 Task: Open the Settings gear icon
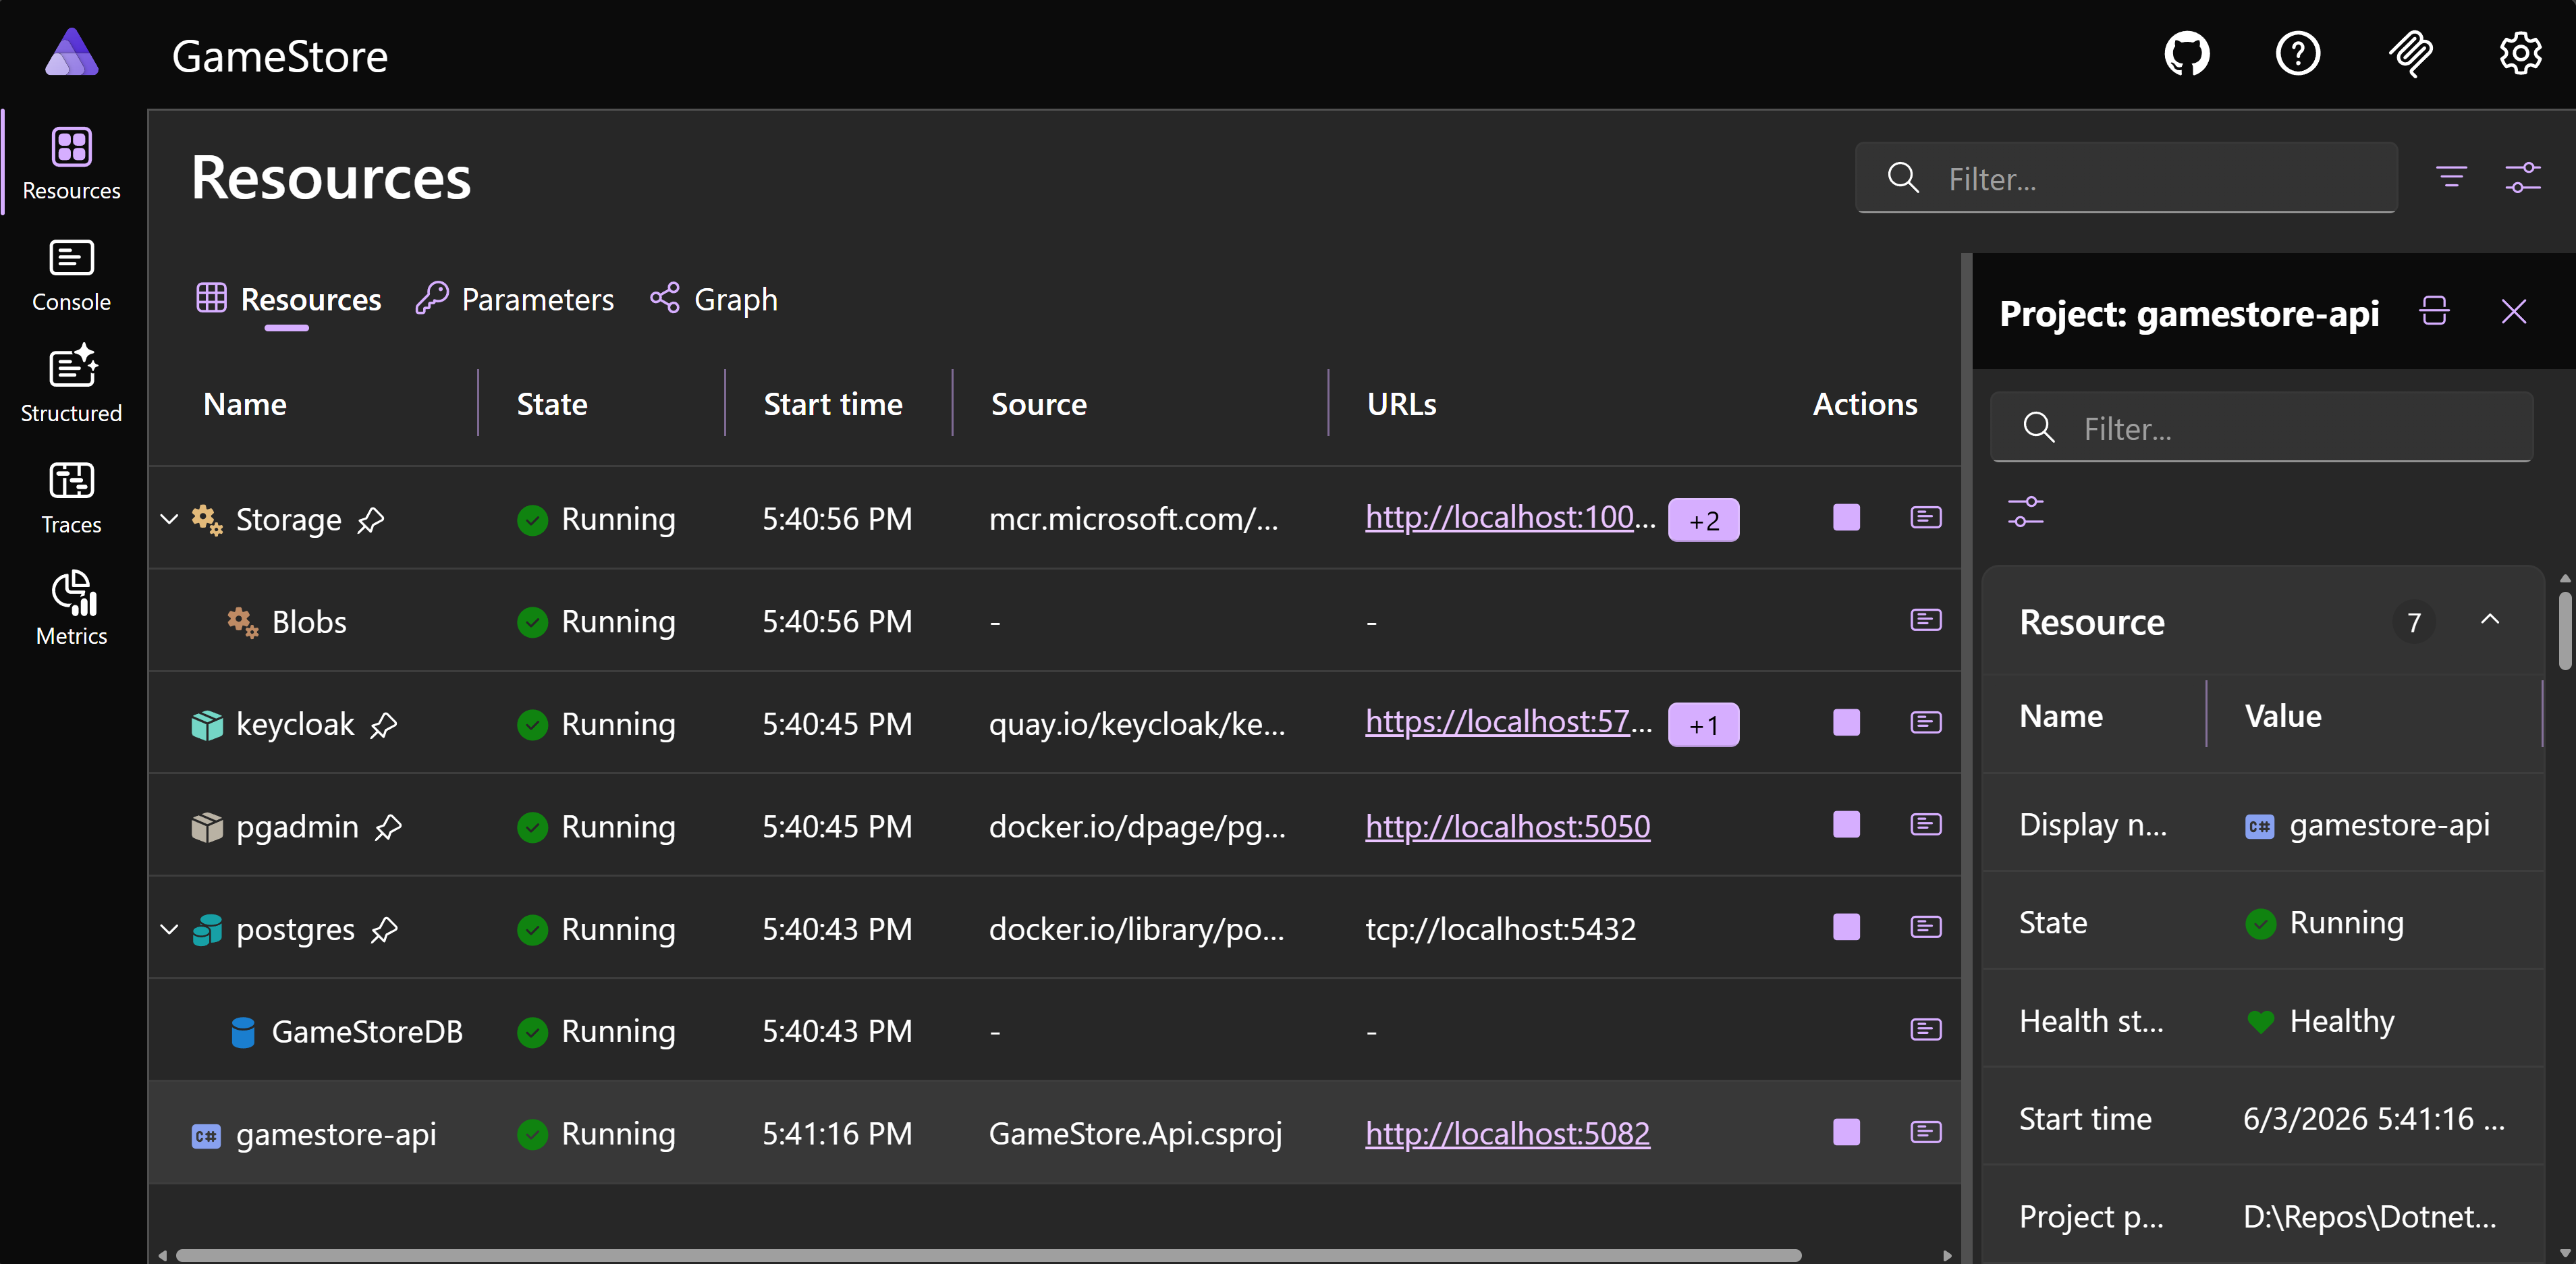2520,54
